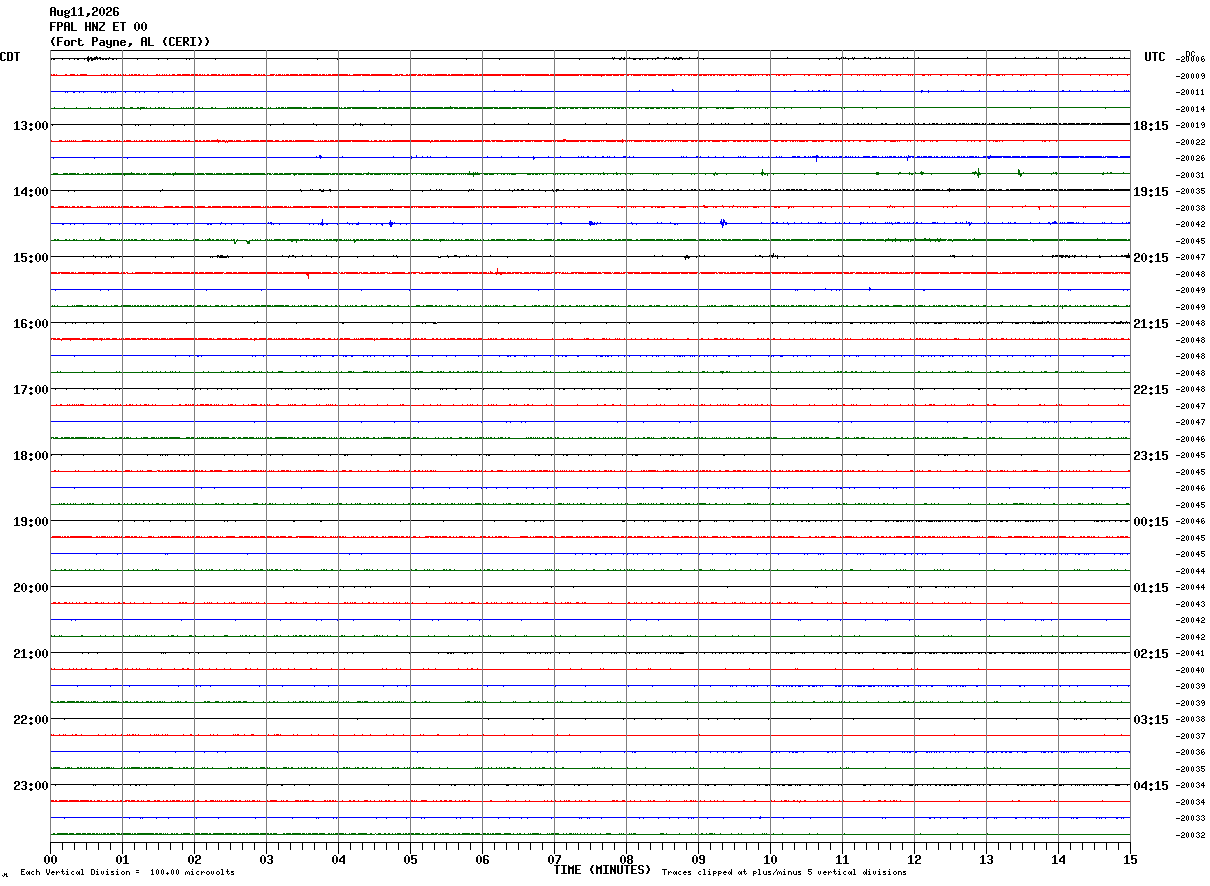
Task: Click the 00:15 UTC time label
Action: 1151,522
